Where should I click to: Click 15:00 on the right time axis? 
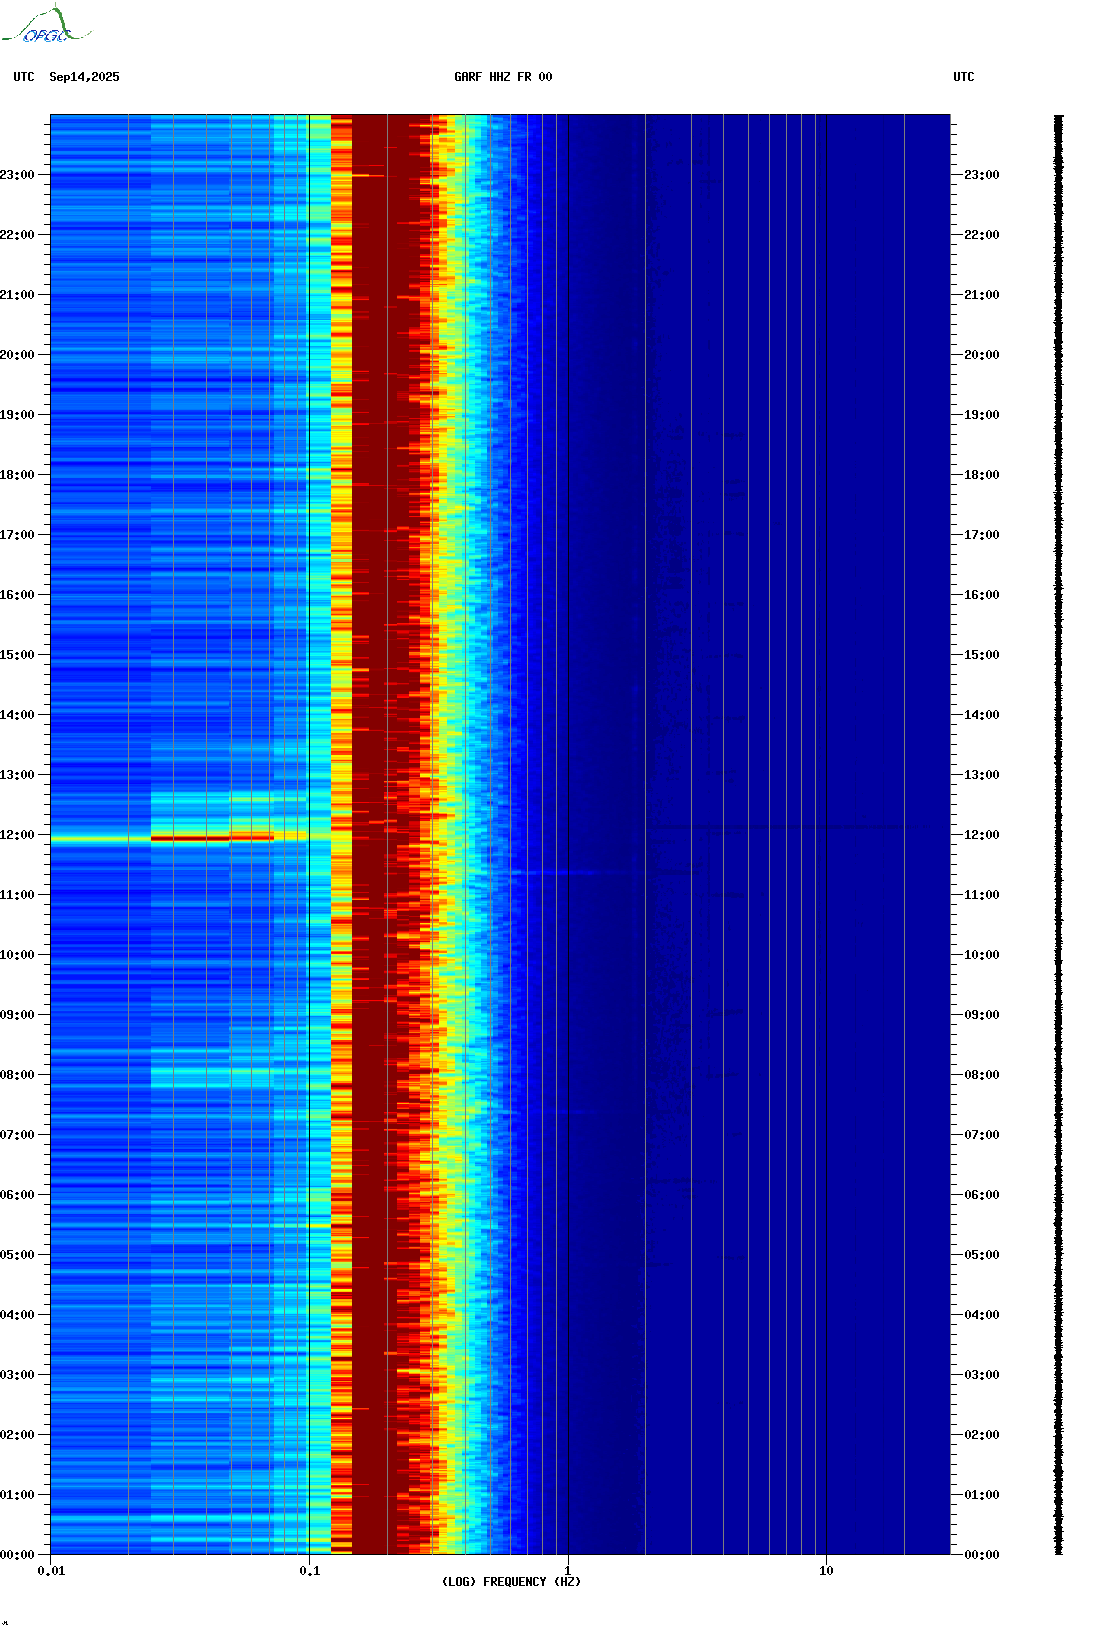(982, 655)
